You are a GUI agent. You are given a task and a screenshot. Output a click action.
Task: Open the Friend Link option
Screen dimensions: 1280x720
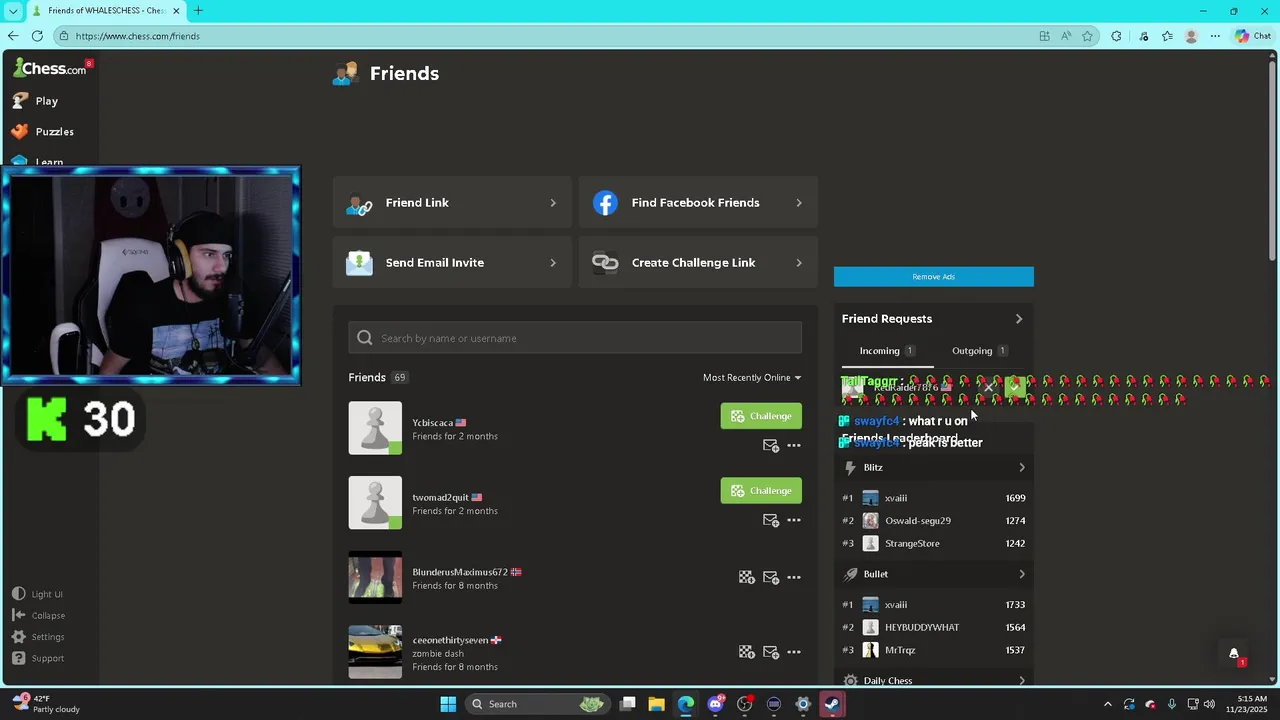point(452,203)
